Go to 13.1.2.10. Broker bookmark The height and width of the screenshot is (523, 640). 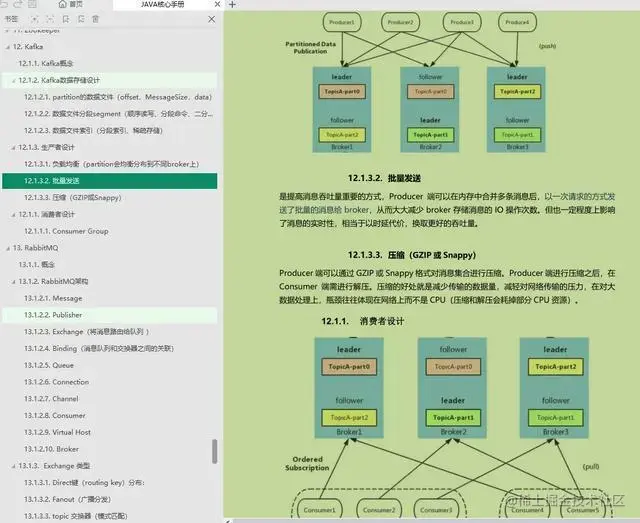point(51,449)
